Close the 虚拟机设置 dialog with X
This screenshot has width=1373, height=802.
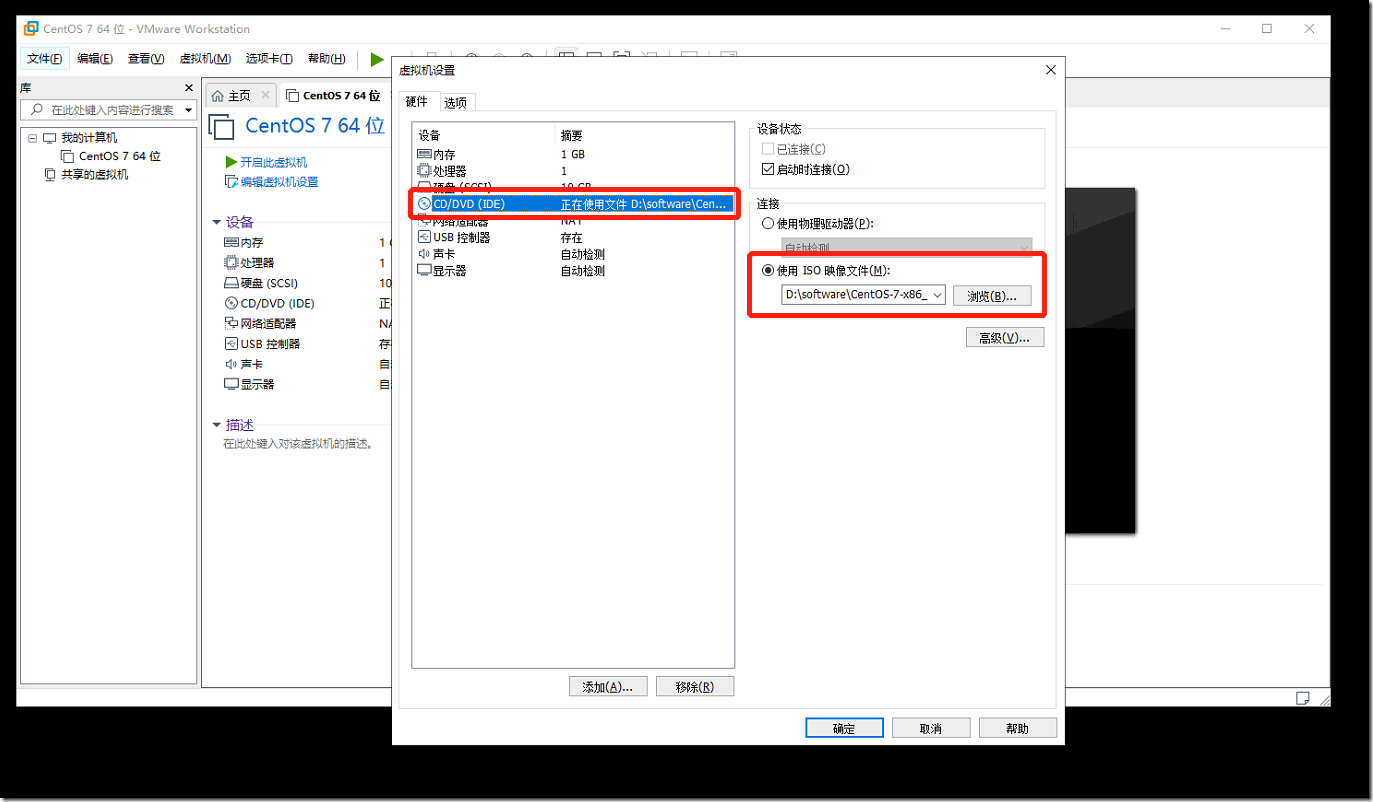pyautogui.click(x=1050, y=70)
